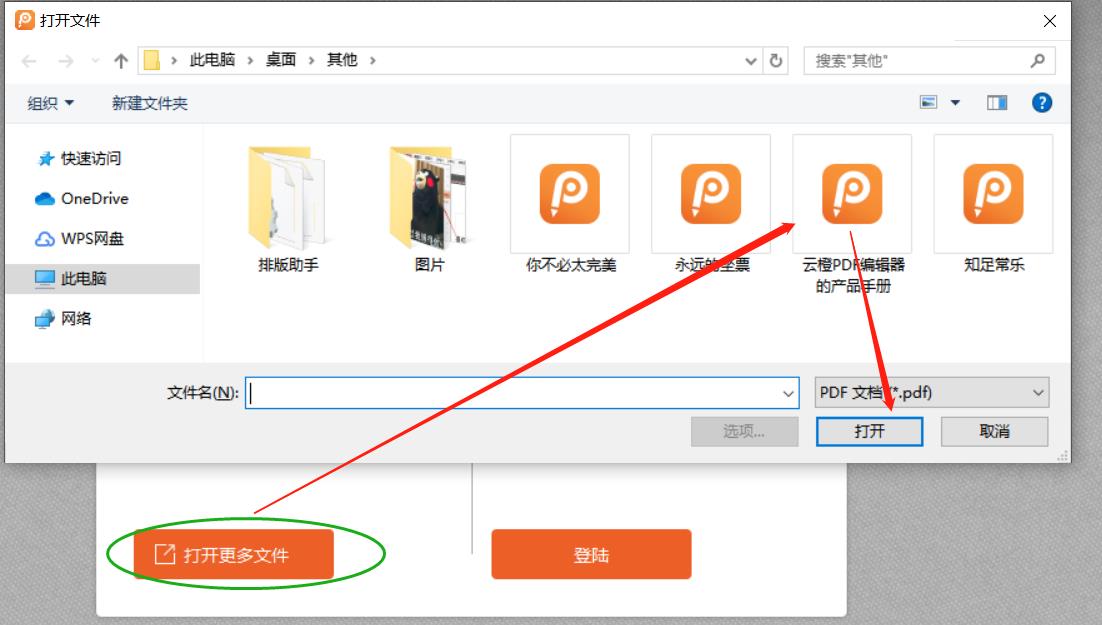Open the file name dropdown arrow

tap(788, 394)
